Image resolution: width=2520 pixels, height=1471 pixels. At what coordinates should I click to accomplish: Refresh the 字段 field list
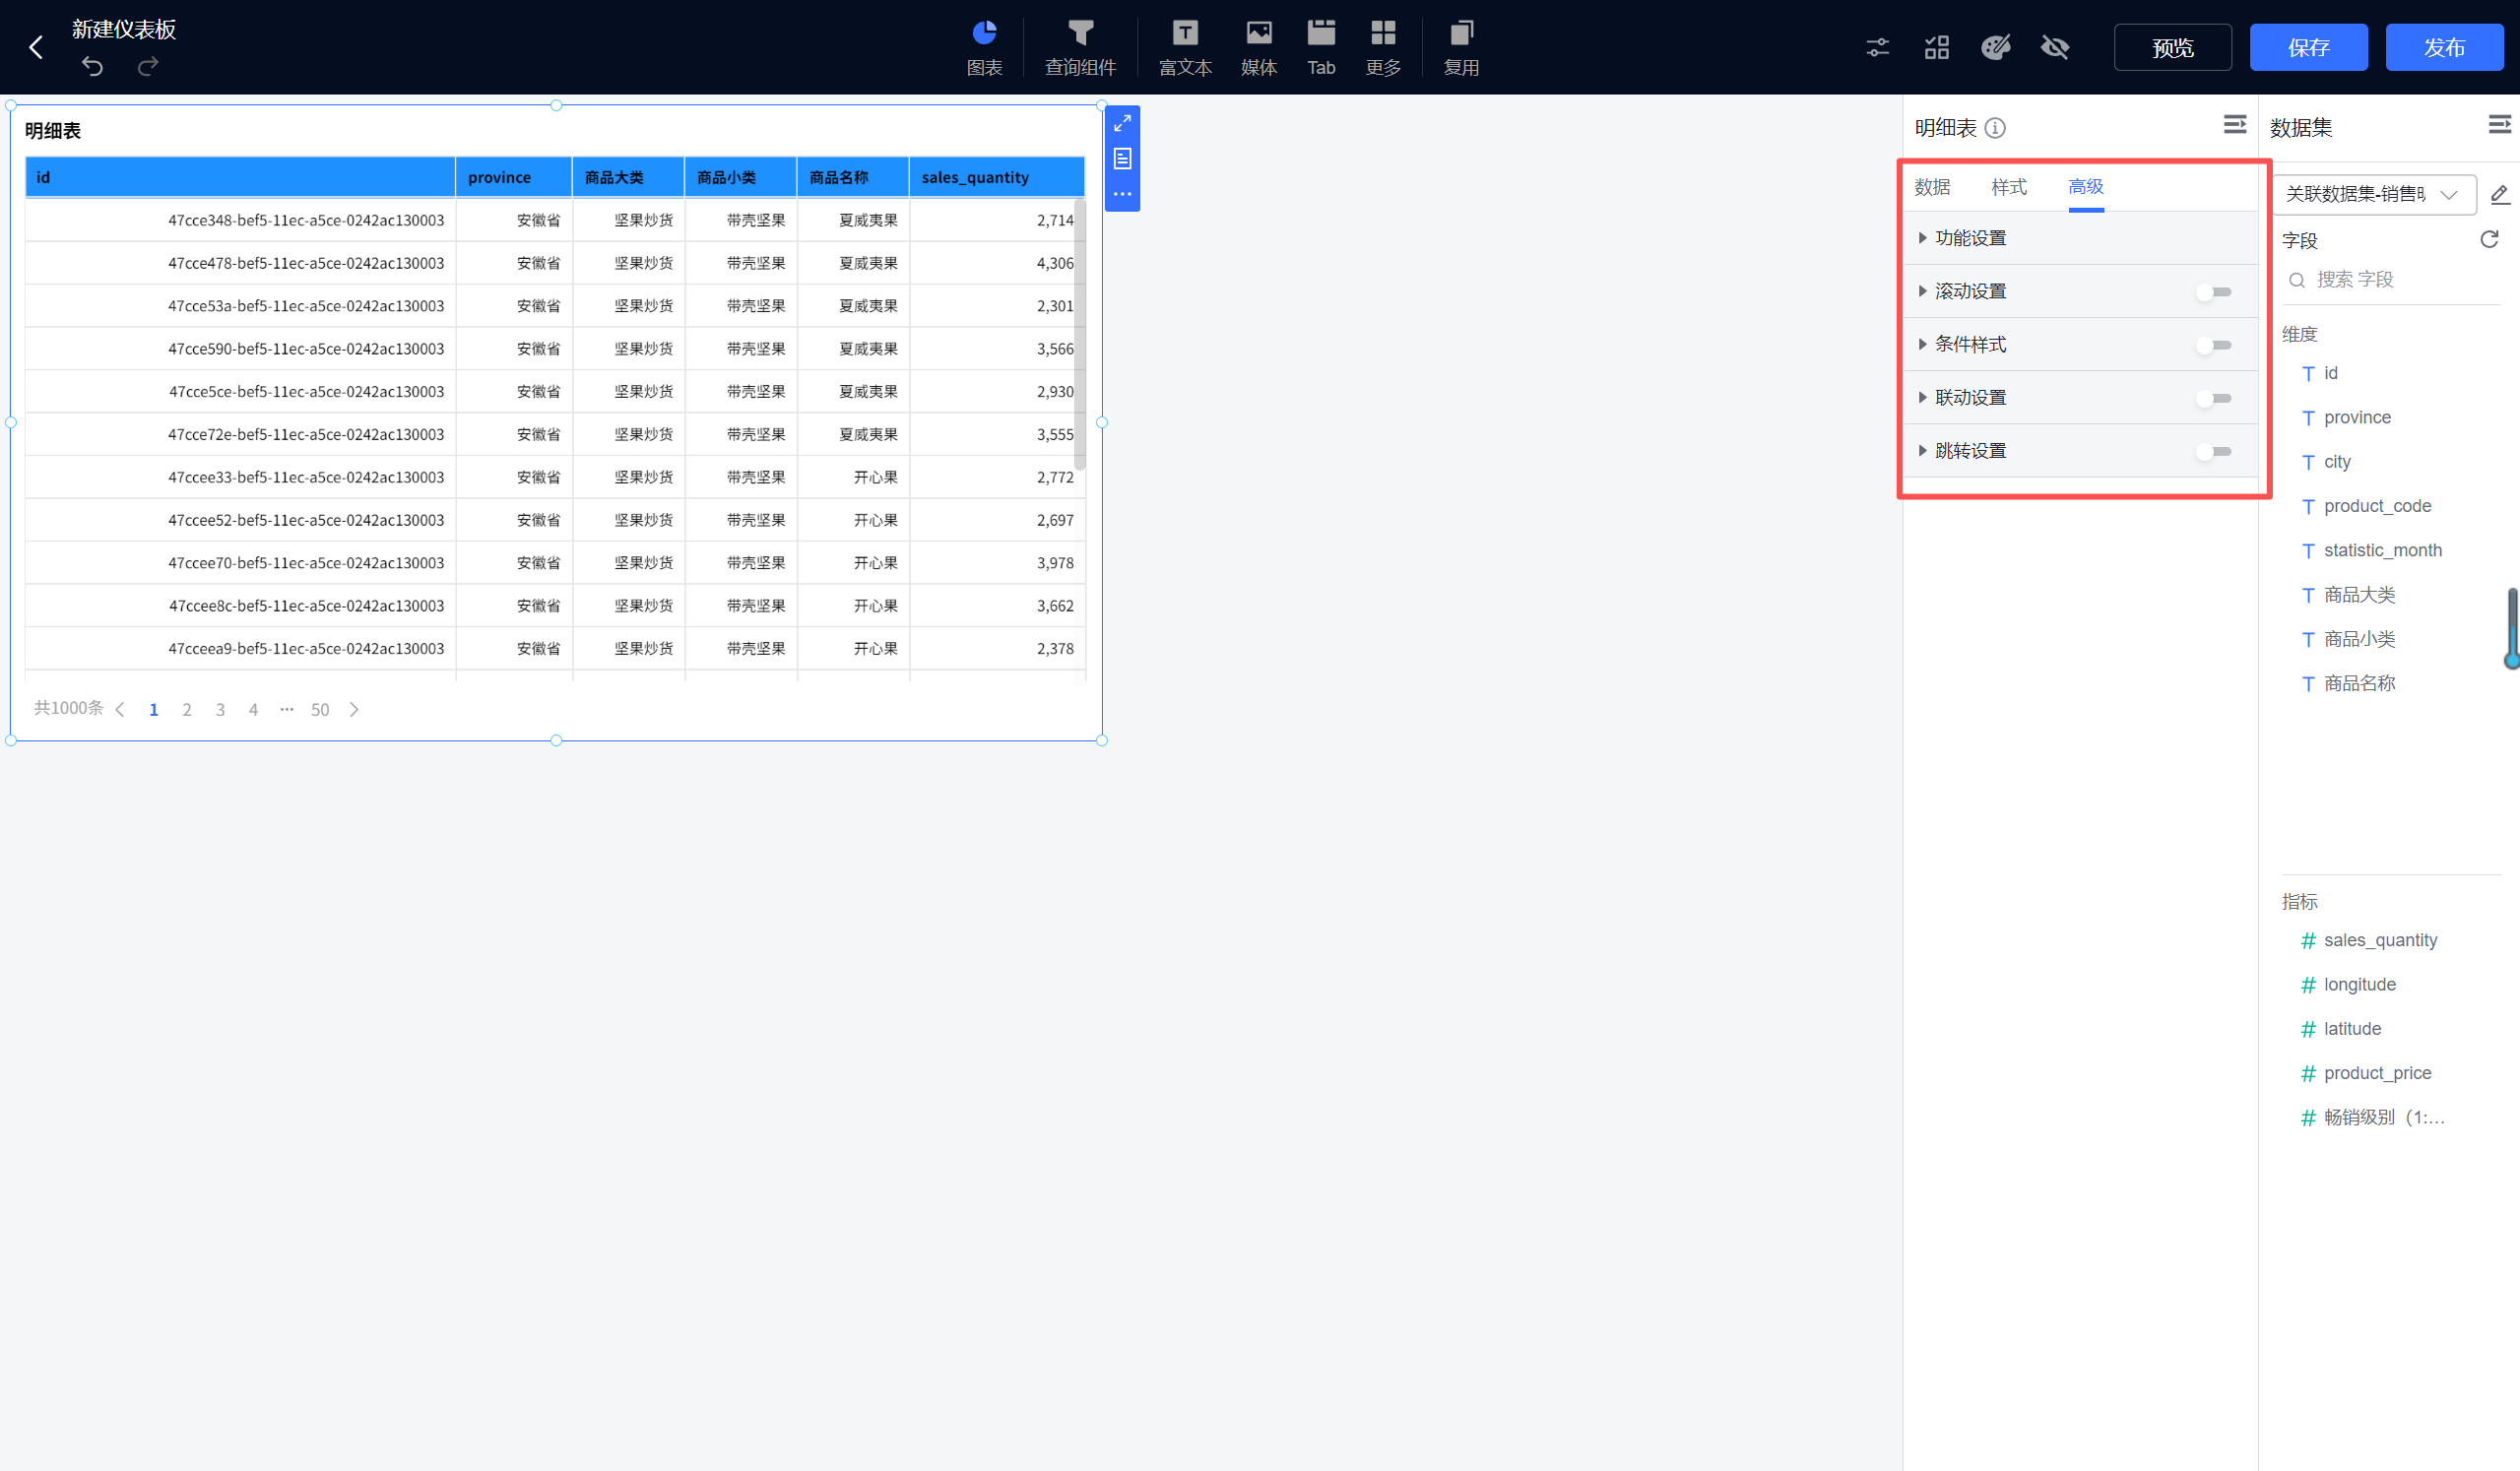pyautogui.click(x=2489, y=240)
